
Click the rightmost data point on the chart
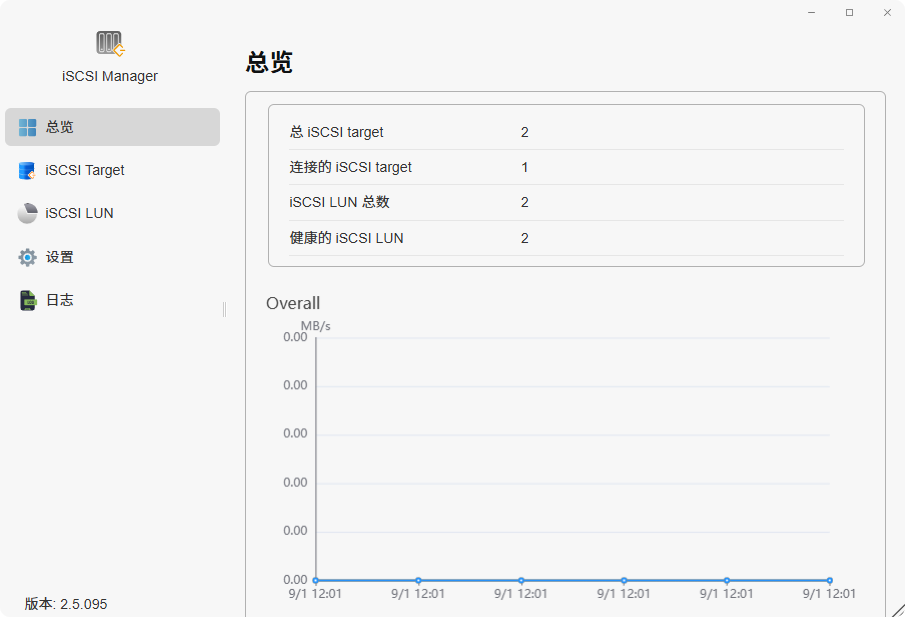coord(828,579)
